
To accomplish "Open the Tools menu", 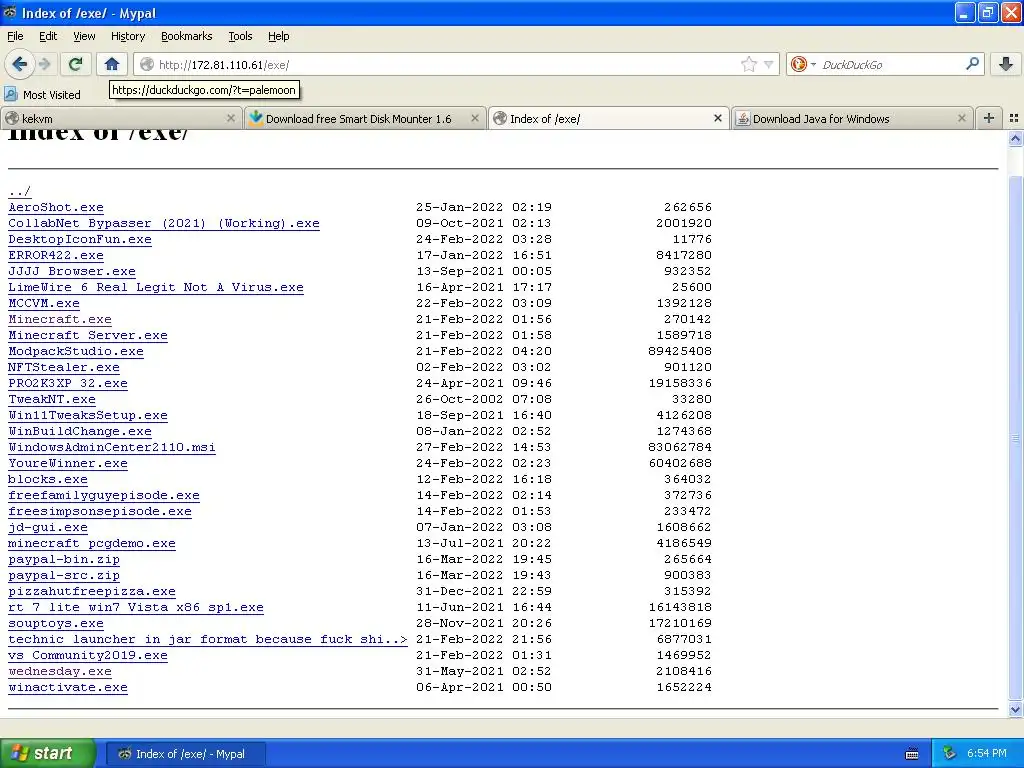I will coord(240,36).
